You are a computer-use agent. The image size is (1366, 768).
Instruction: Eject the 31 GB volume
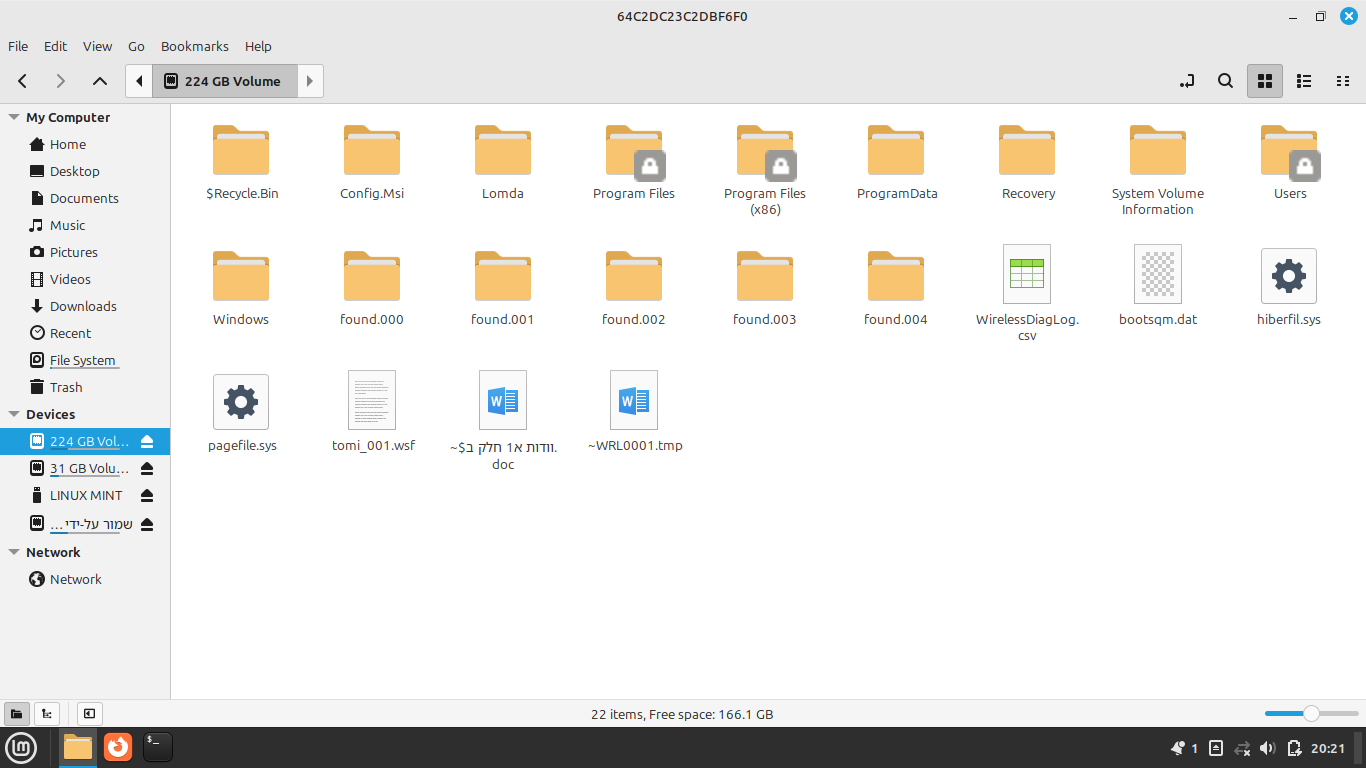click(147, 468)
